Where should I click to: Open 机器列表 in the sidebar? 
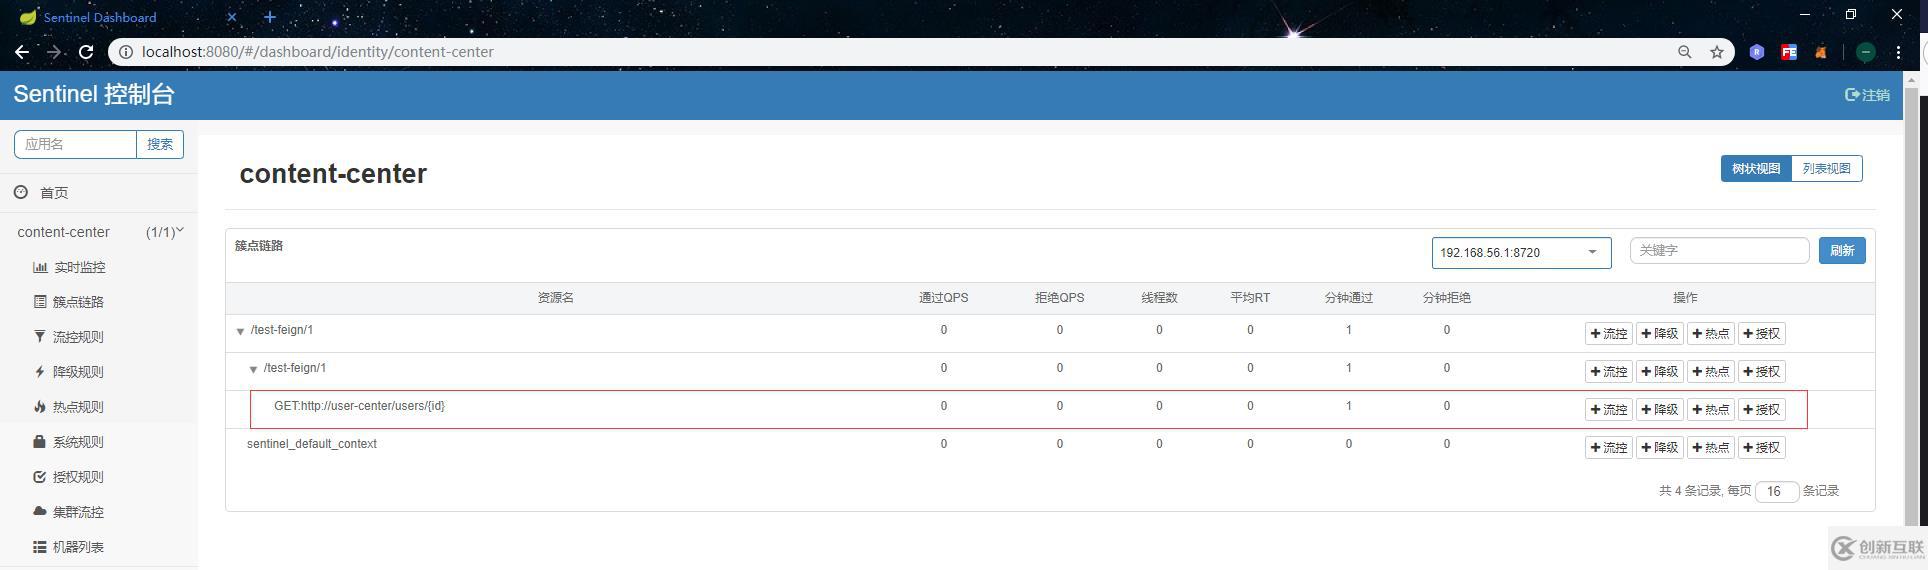coord(69,547)
